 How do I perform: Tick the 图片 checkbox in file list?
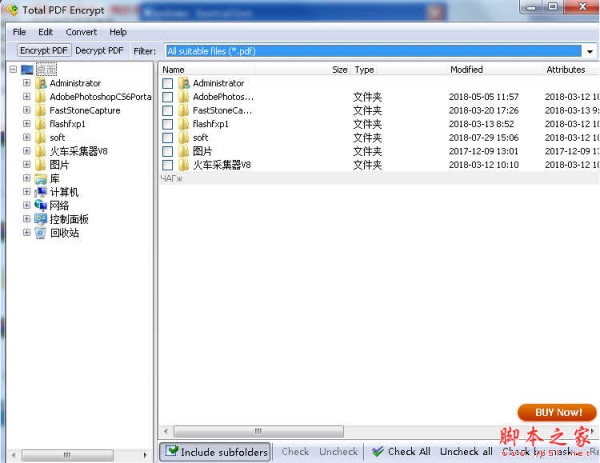tap(167, 151)
